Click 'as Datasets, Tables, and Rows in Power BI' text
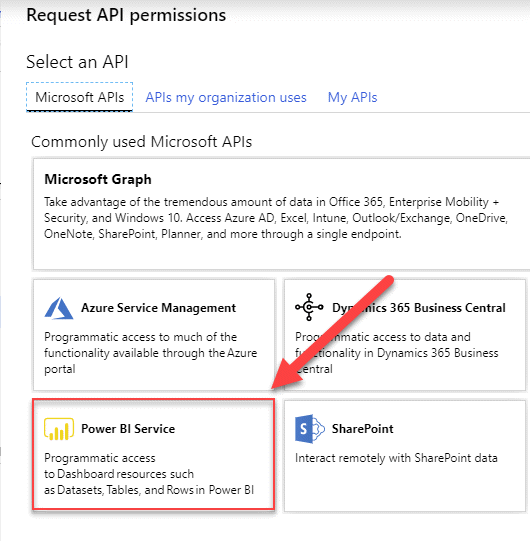The height and width of the screenshot is (541, 530). 149,490
